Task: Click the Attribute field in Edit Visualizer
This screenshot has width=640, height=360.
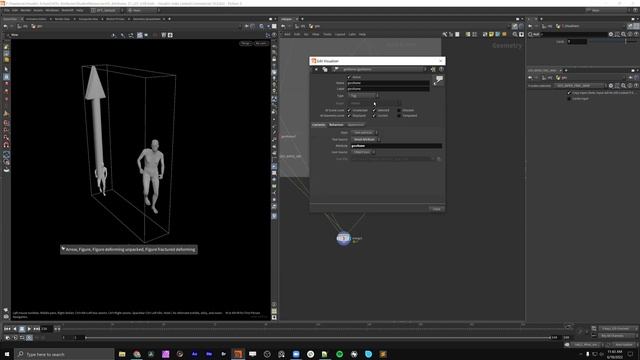Action: click(396, 146)
